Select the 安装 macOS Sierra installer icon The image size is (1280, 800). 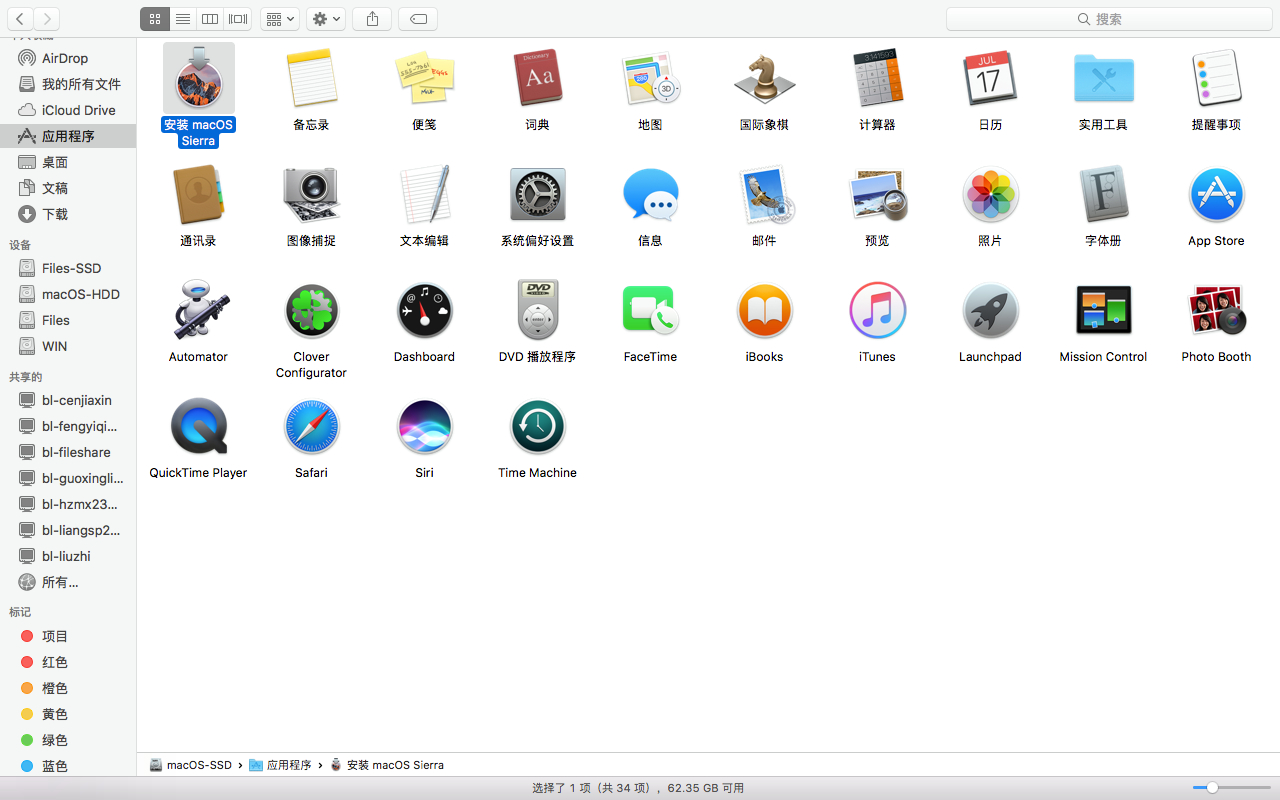pos(198,79)
